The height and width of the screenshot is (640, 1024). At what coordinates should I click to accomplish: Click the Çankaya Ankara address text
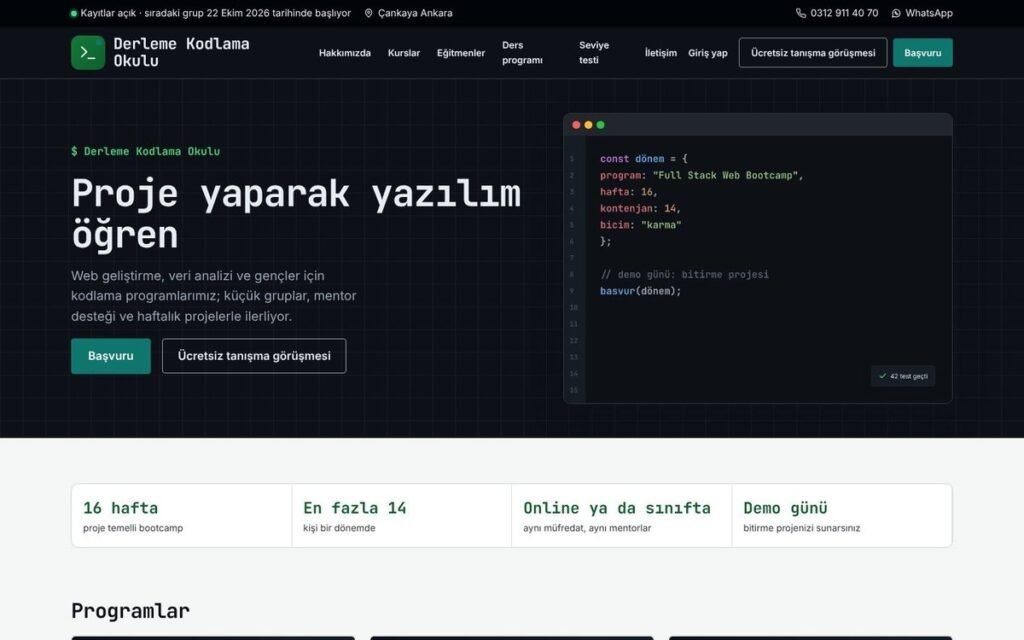click(x=415, y=13)
